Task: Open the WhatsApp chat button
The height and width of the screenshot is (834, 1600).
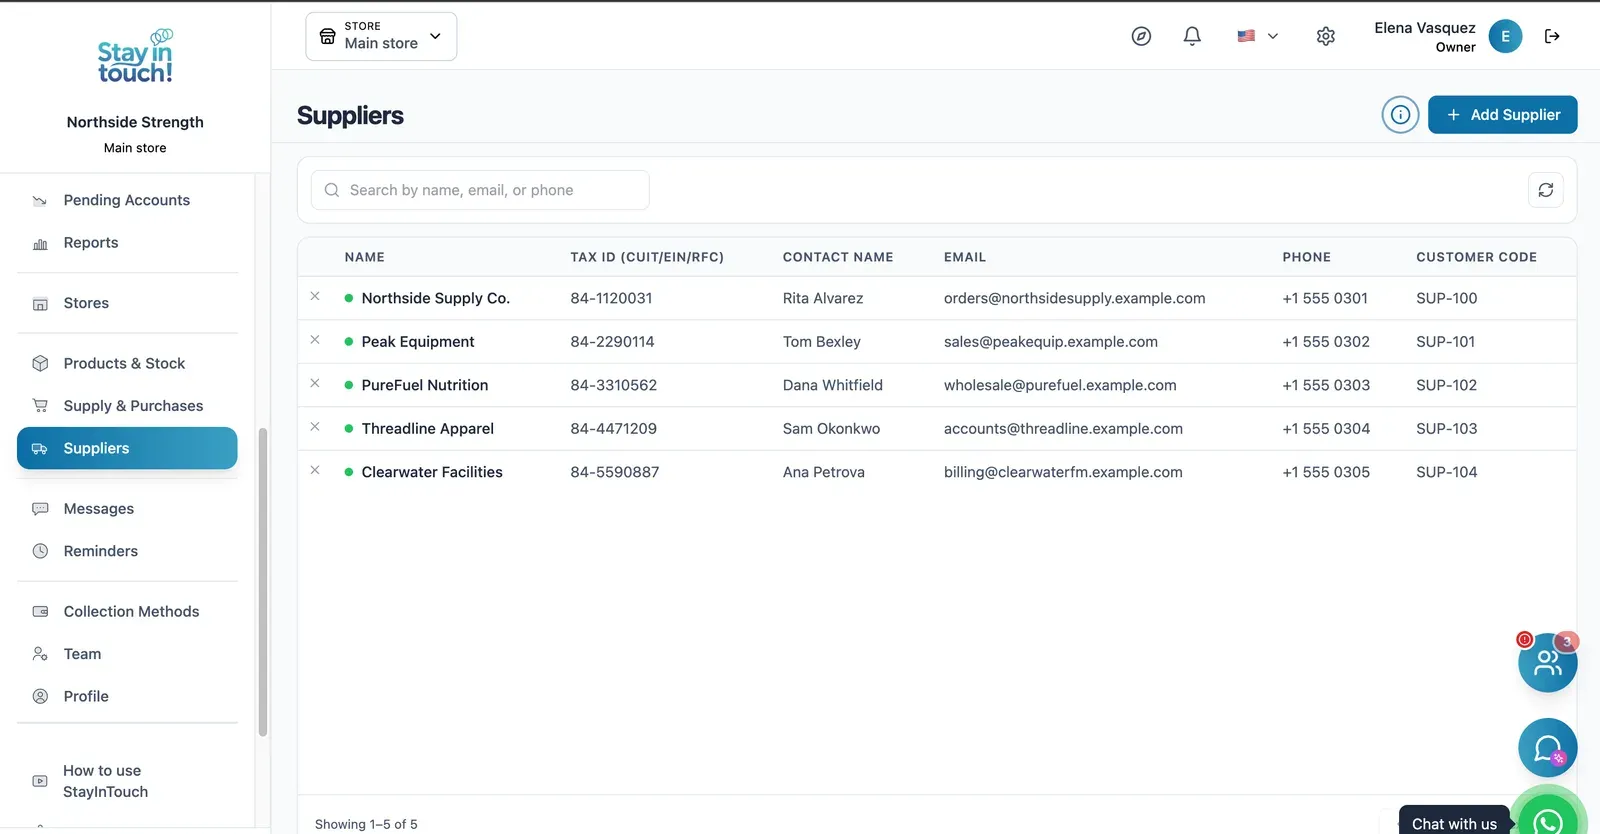Action: [x=1549, y=819]
